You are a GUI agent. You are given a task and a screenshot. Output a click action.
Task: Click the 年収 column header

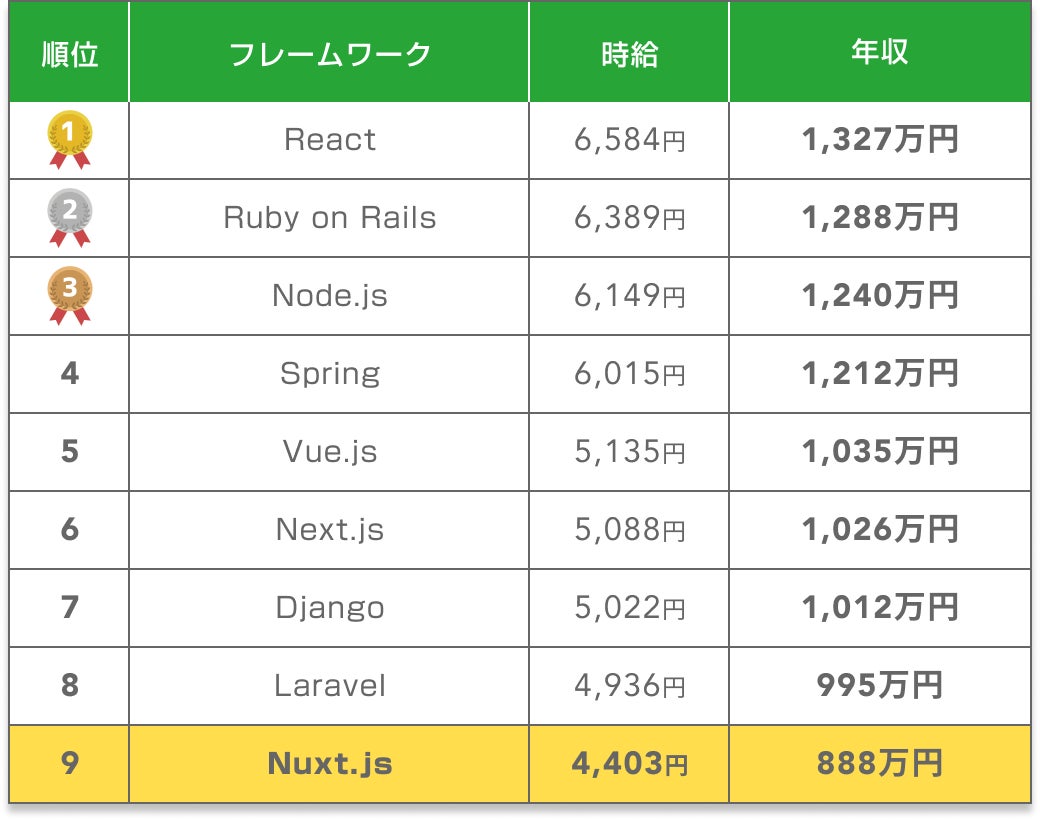(879, 53)
